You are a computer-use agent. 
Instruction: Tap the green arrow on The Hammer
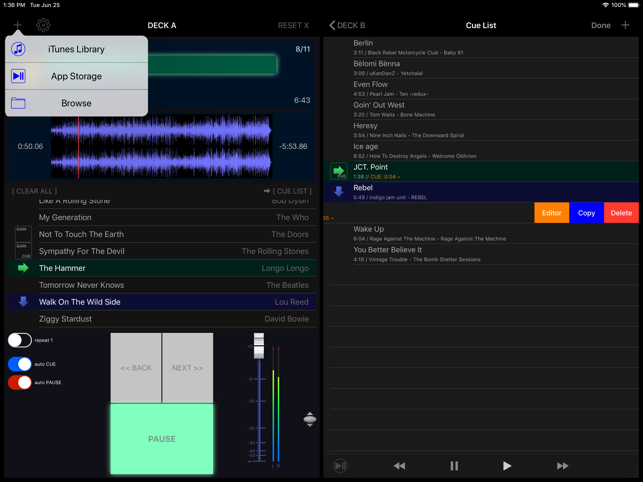(x=23, y=268)
